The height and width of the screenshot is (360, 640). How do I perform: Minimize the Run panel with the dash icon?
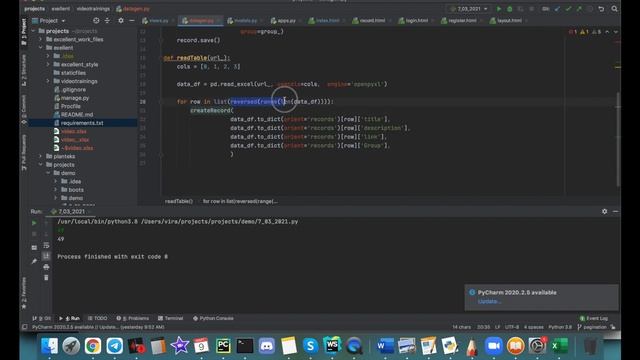[x=616, y=211]
